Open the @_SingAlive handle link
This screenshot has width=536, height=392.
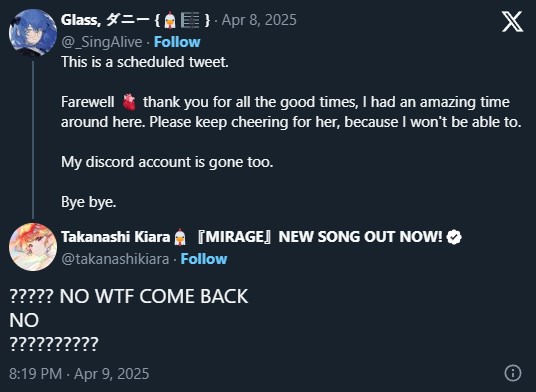102,42
